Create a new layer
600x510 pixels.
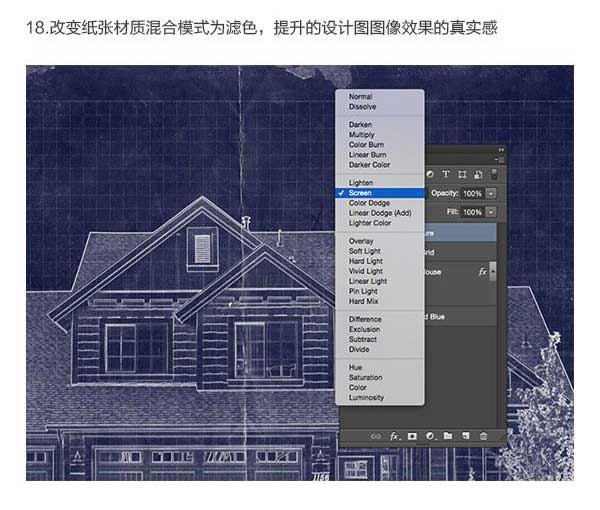[x=466, y=436]
